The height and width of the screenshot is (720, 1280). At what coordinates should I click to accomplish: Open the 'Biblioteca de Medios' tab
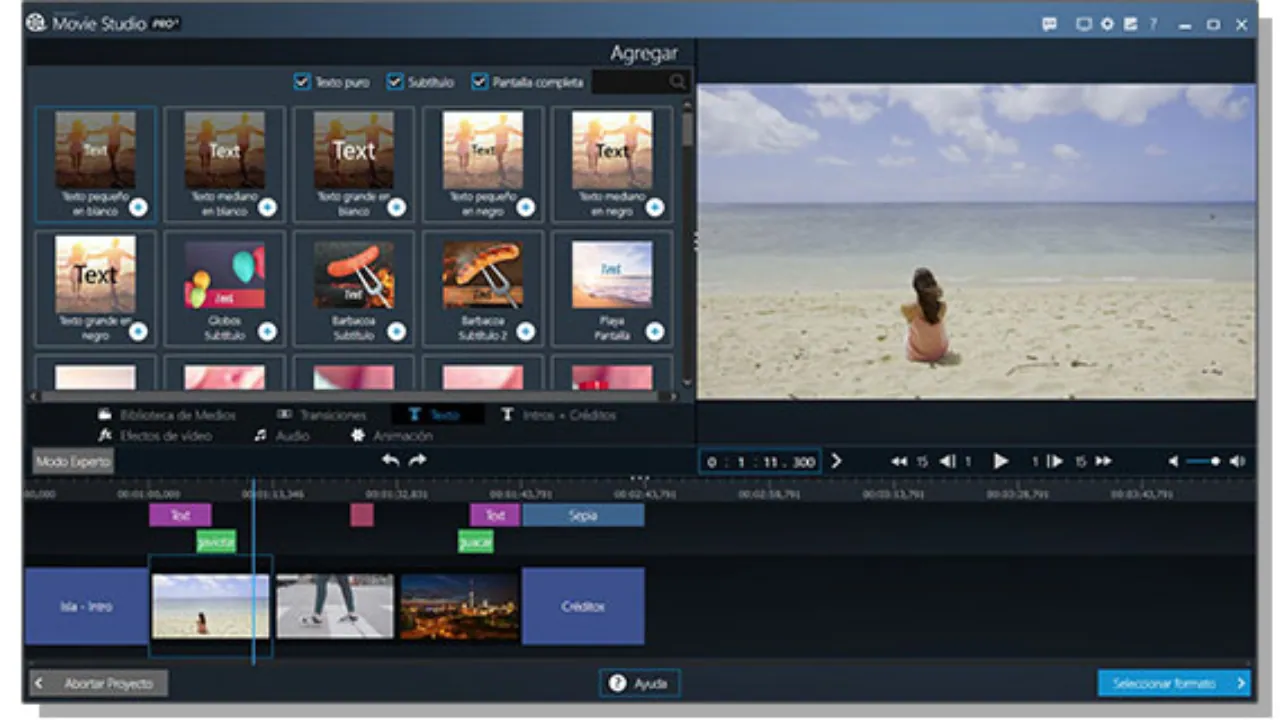pos(167,414)
